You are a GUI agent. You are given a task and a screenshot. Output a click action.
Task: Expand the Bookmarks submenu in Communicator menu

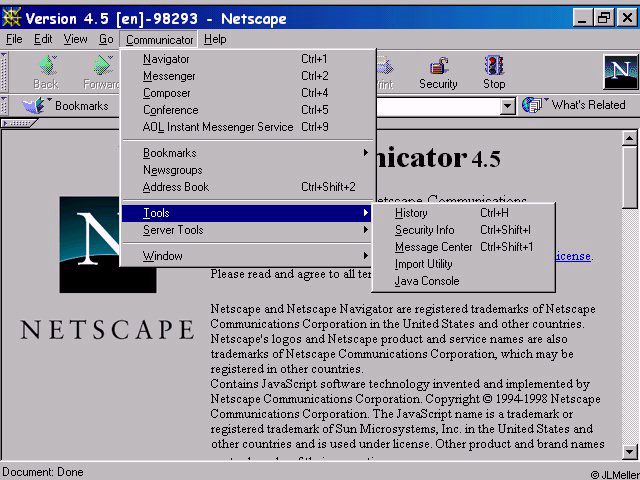click(247, 153)
